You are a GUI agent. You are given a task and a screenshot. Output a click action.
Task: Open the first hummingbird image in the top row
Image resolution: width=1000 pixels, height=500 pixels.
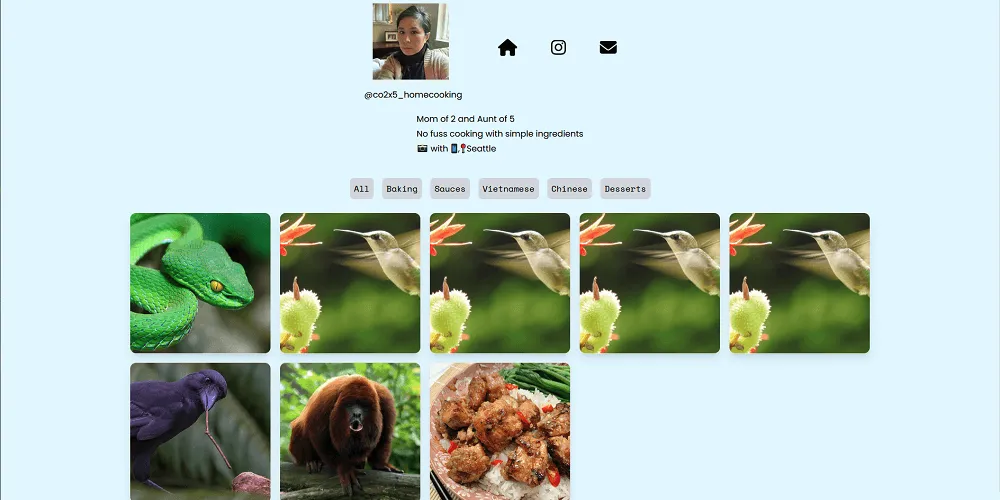pos(350,283)
